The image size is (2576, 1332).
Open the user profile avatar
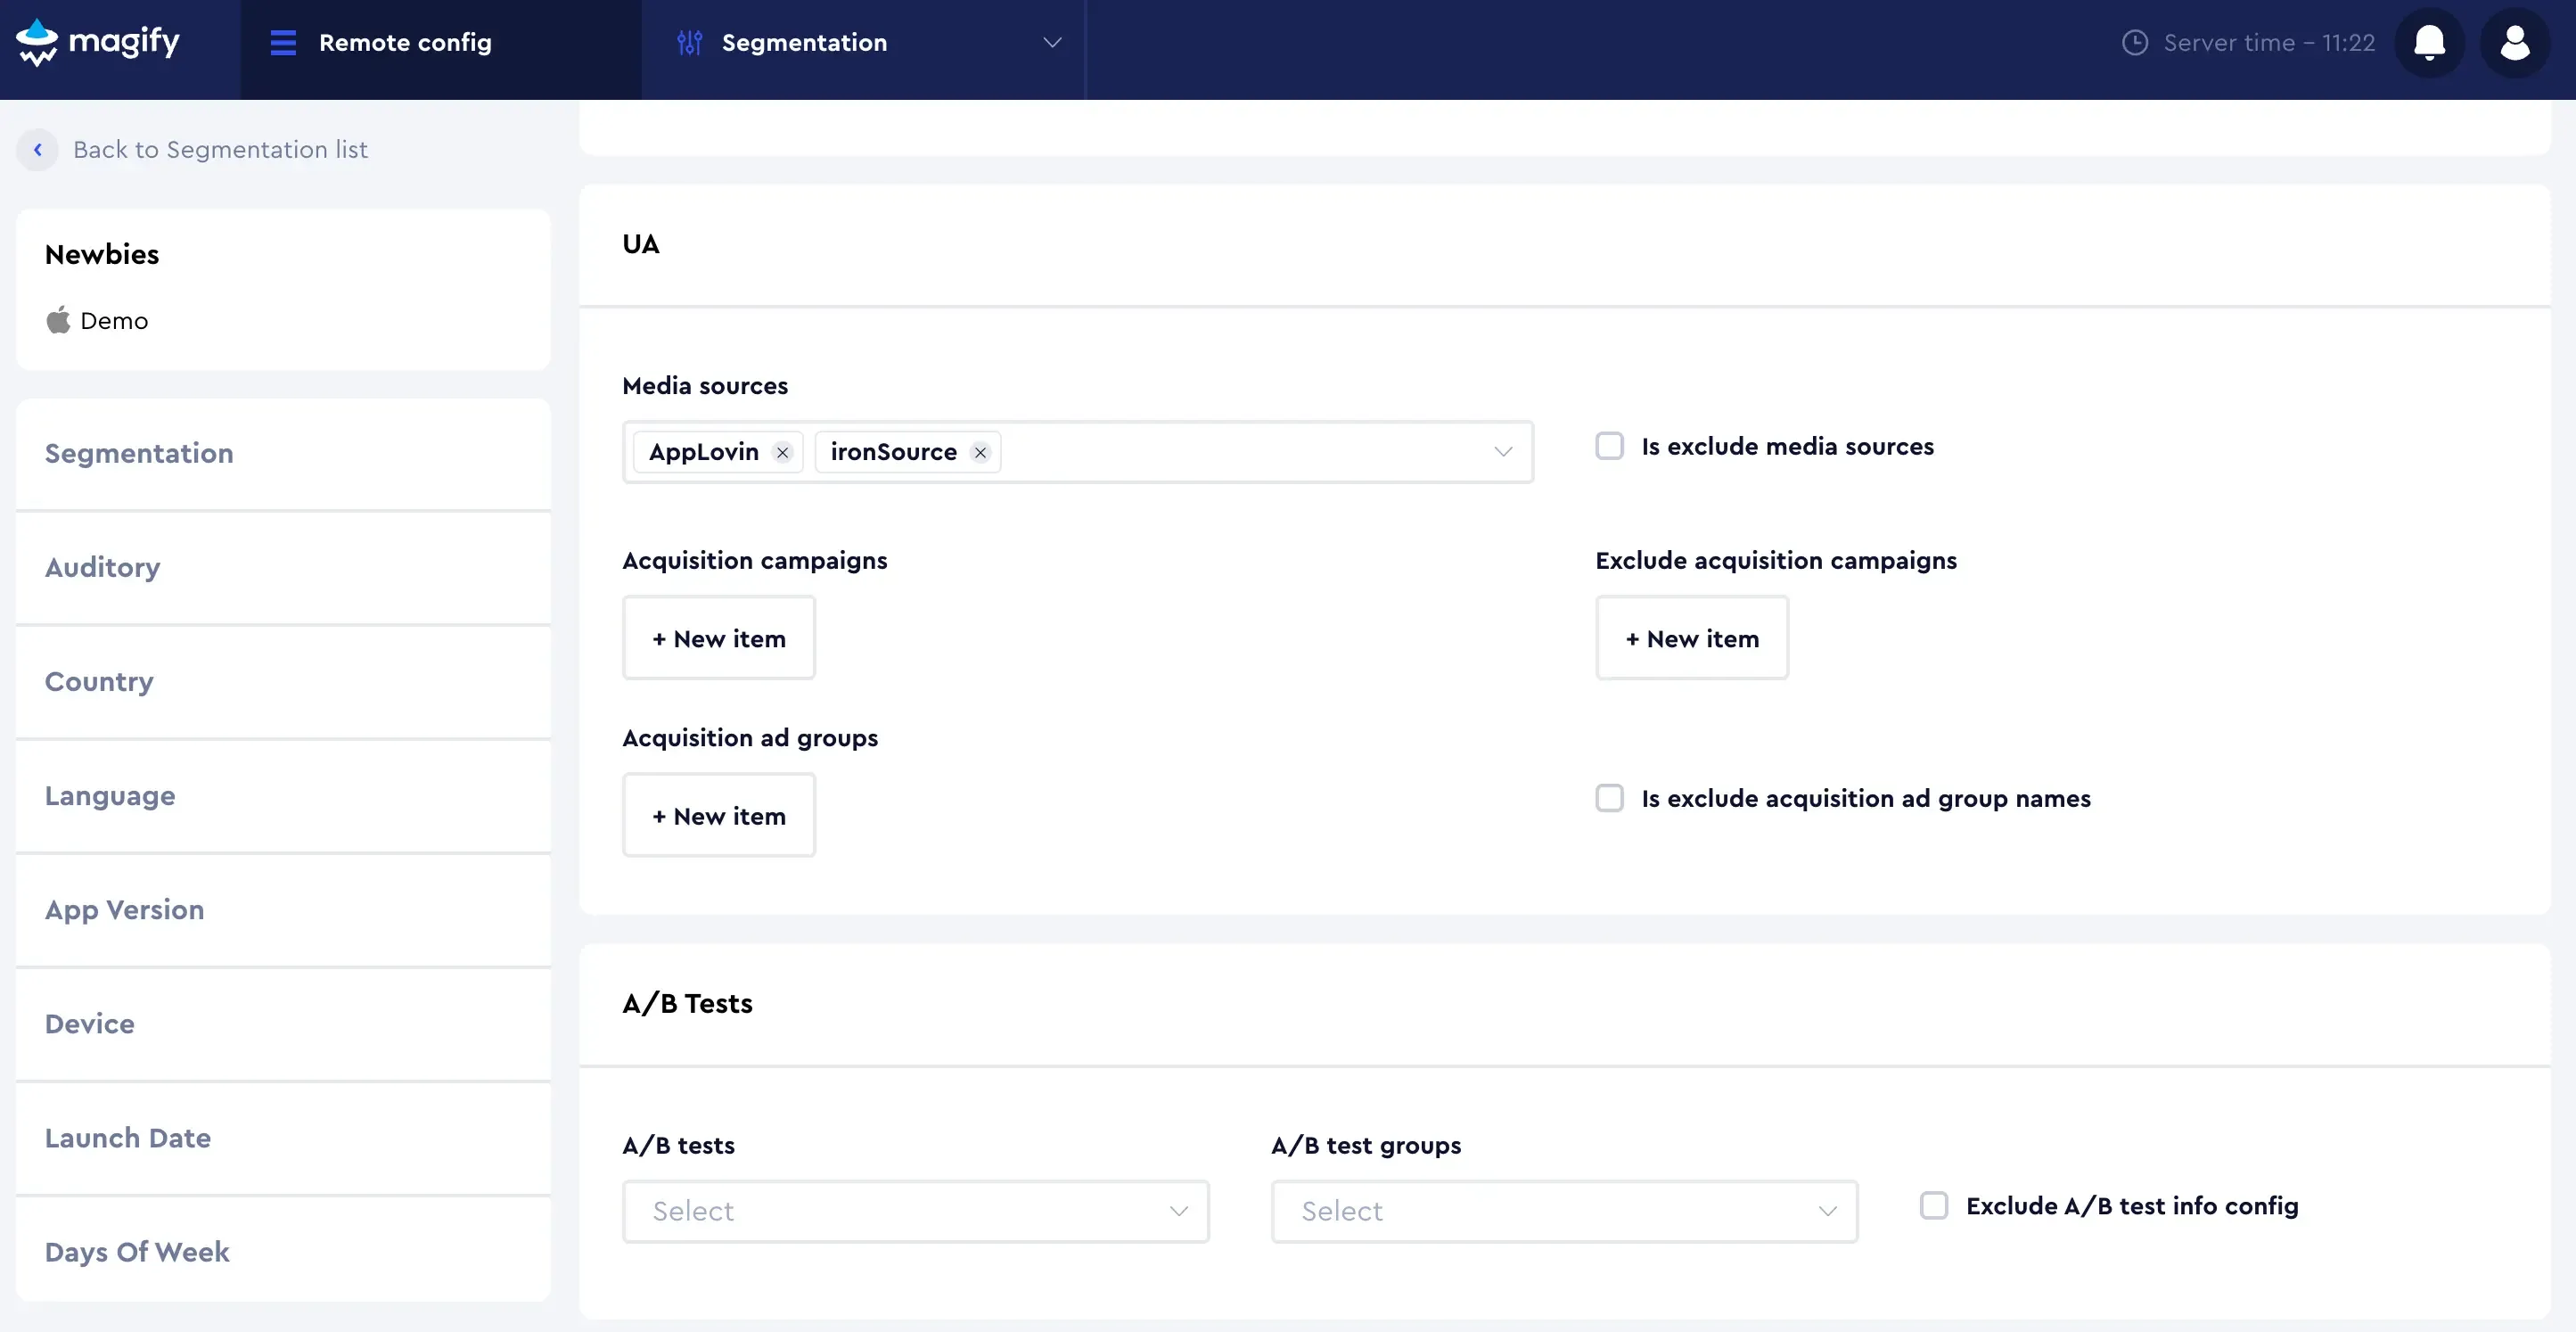pyautogui.click(x=2514, y=42)
